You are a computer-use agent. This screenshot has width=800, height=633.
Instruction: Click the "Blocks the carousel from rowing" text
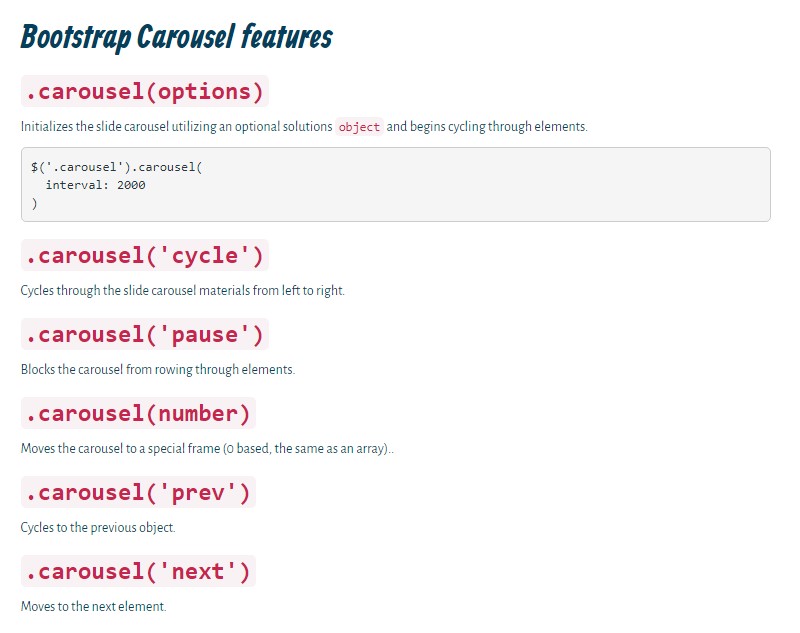(157, 370)
